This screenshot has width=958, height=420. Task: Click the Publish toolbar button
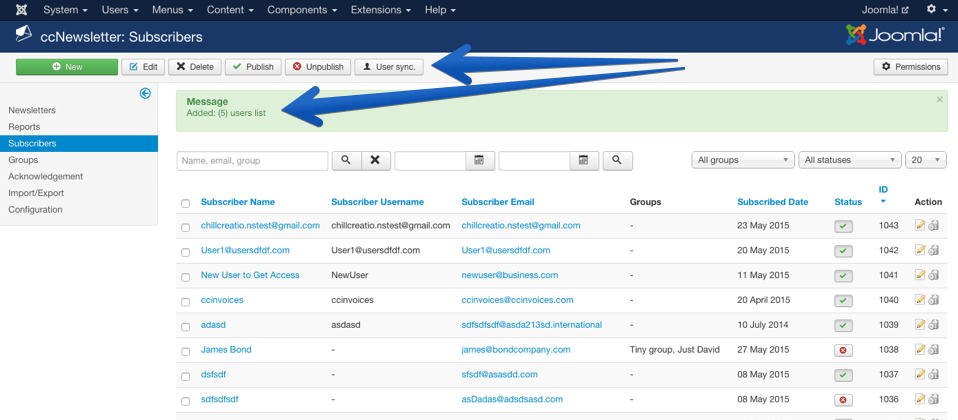(x=253, y=67)
